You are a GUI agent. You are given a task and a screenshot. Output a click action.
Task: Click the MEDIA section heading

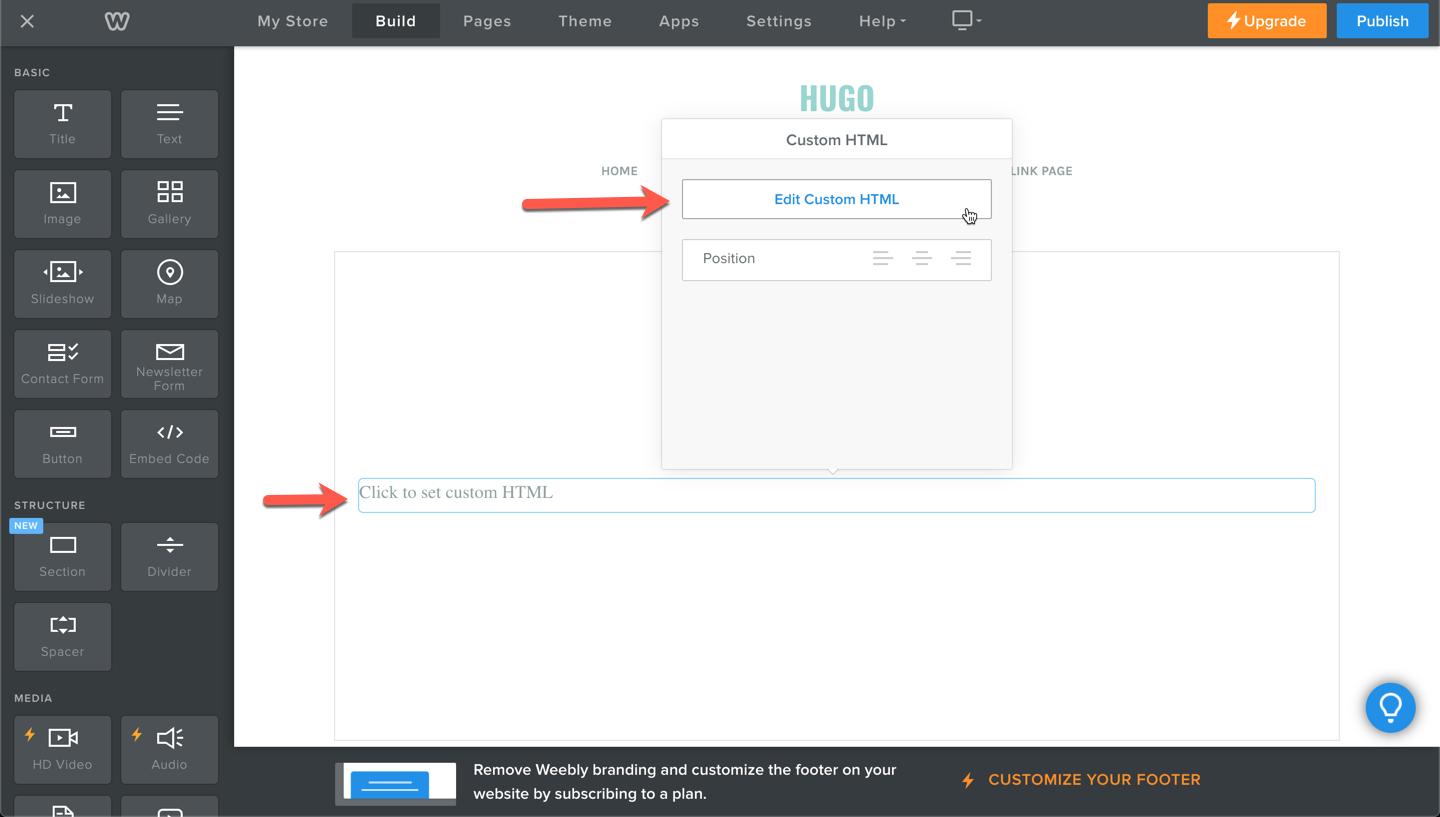pos(33,699)
